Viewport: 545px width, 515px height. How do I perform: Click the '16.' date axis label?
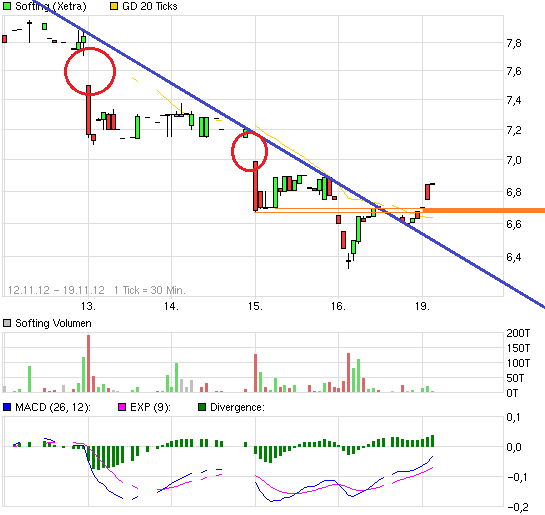point(339,306)
